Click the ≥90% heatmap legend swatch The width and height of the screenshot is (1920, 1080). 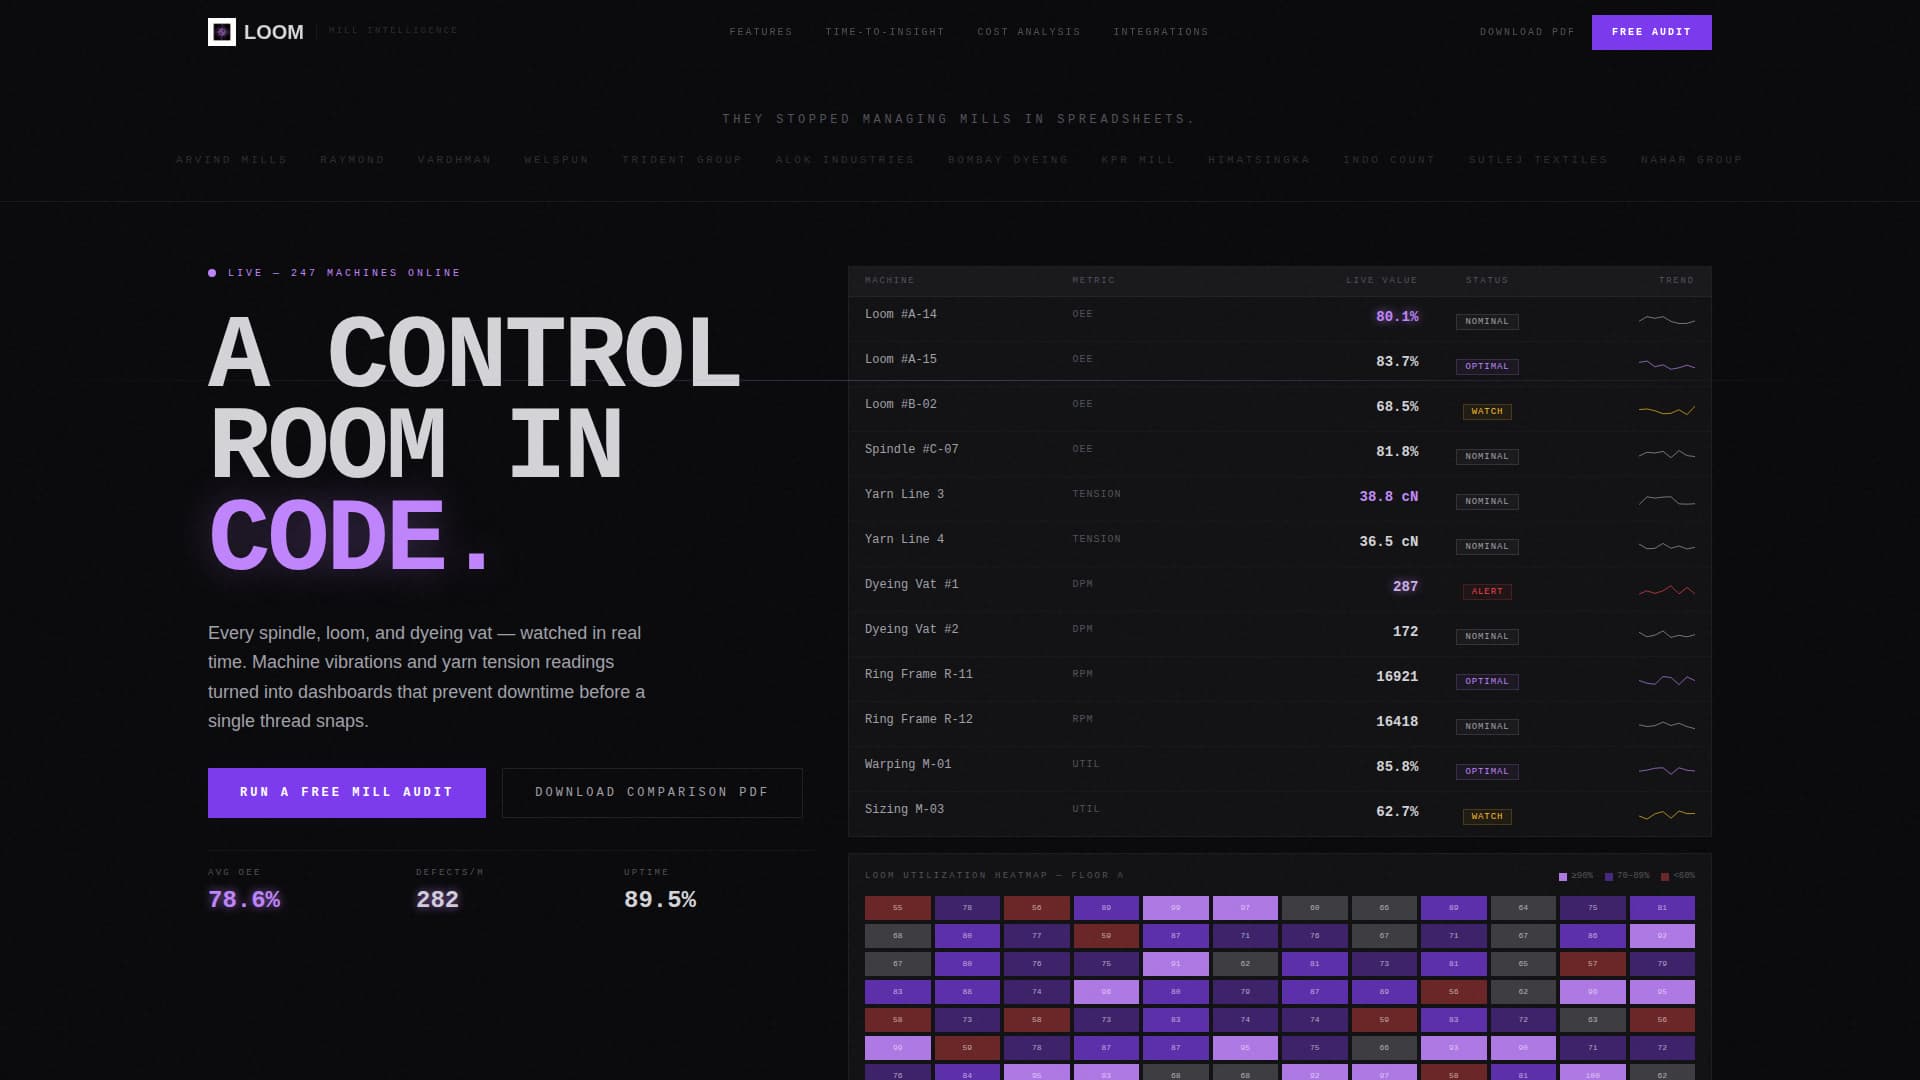tap(1563, 877)
